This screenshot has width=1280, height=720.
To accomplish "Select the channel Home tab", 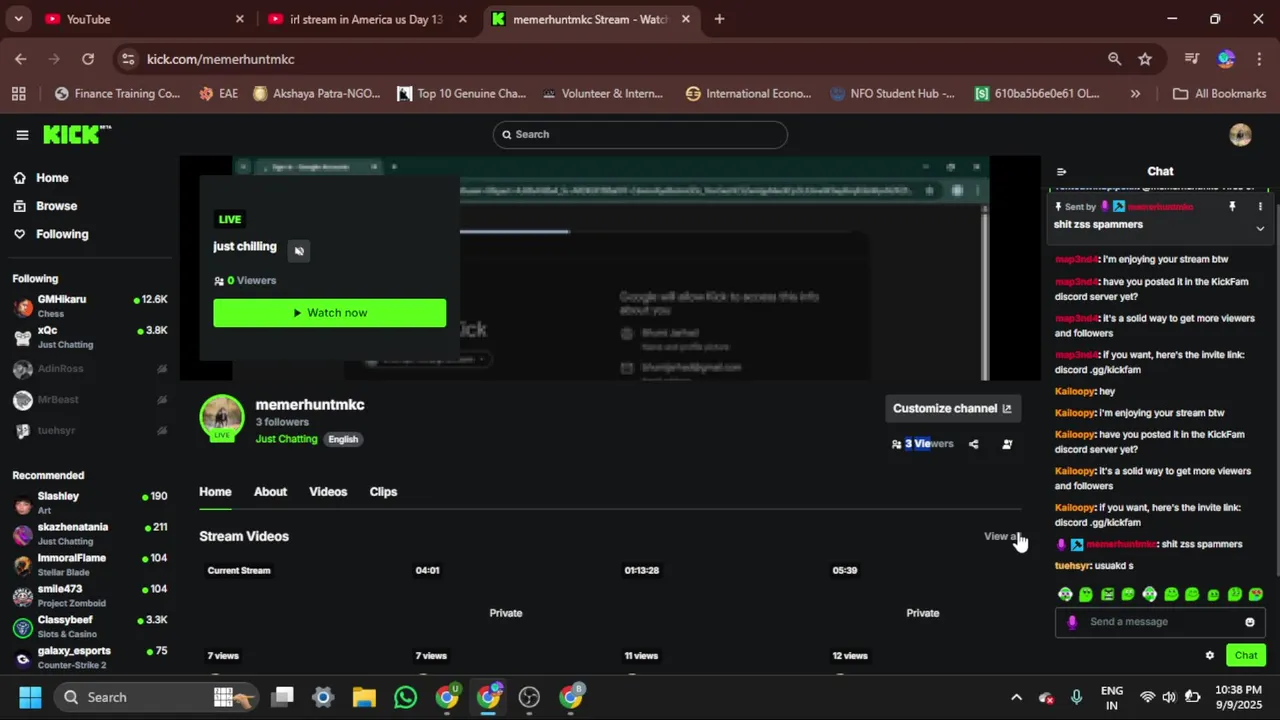I will (215, 492).
